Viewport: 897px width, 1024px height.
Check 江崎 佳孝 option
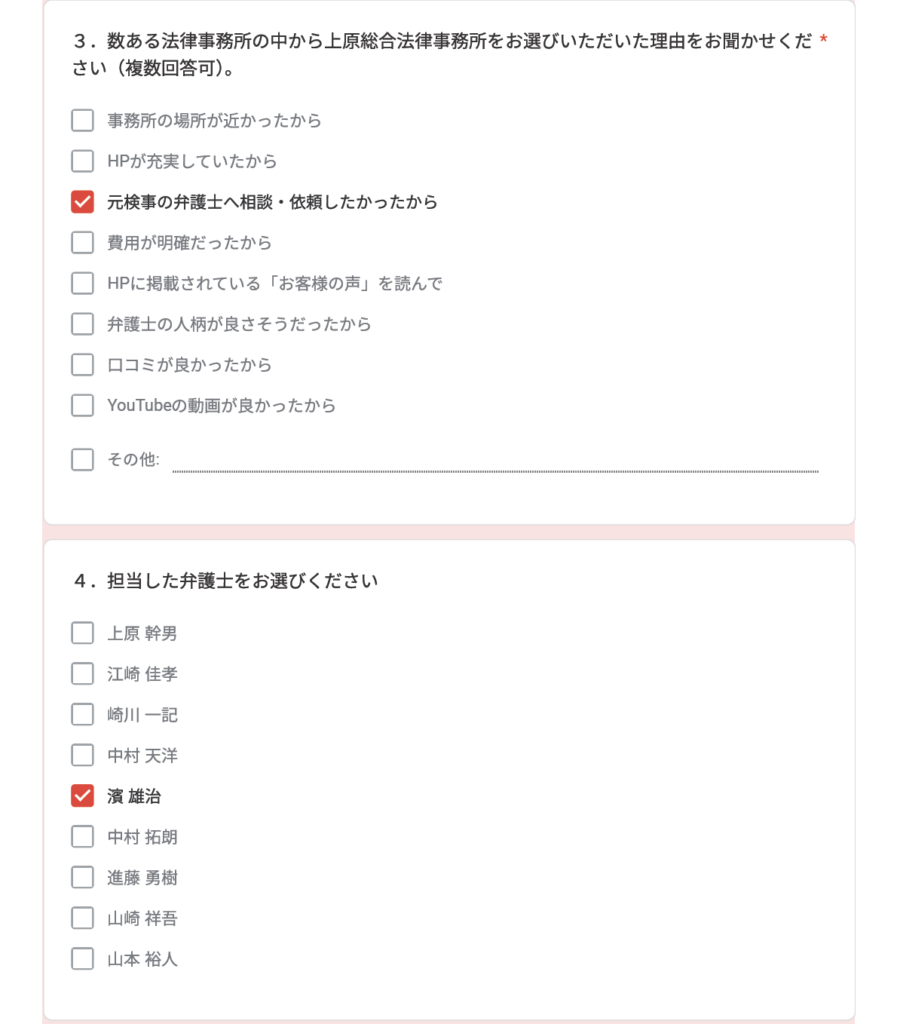[x=82, y=673]
